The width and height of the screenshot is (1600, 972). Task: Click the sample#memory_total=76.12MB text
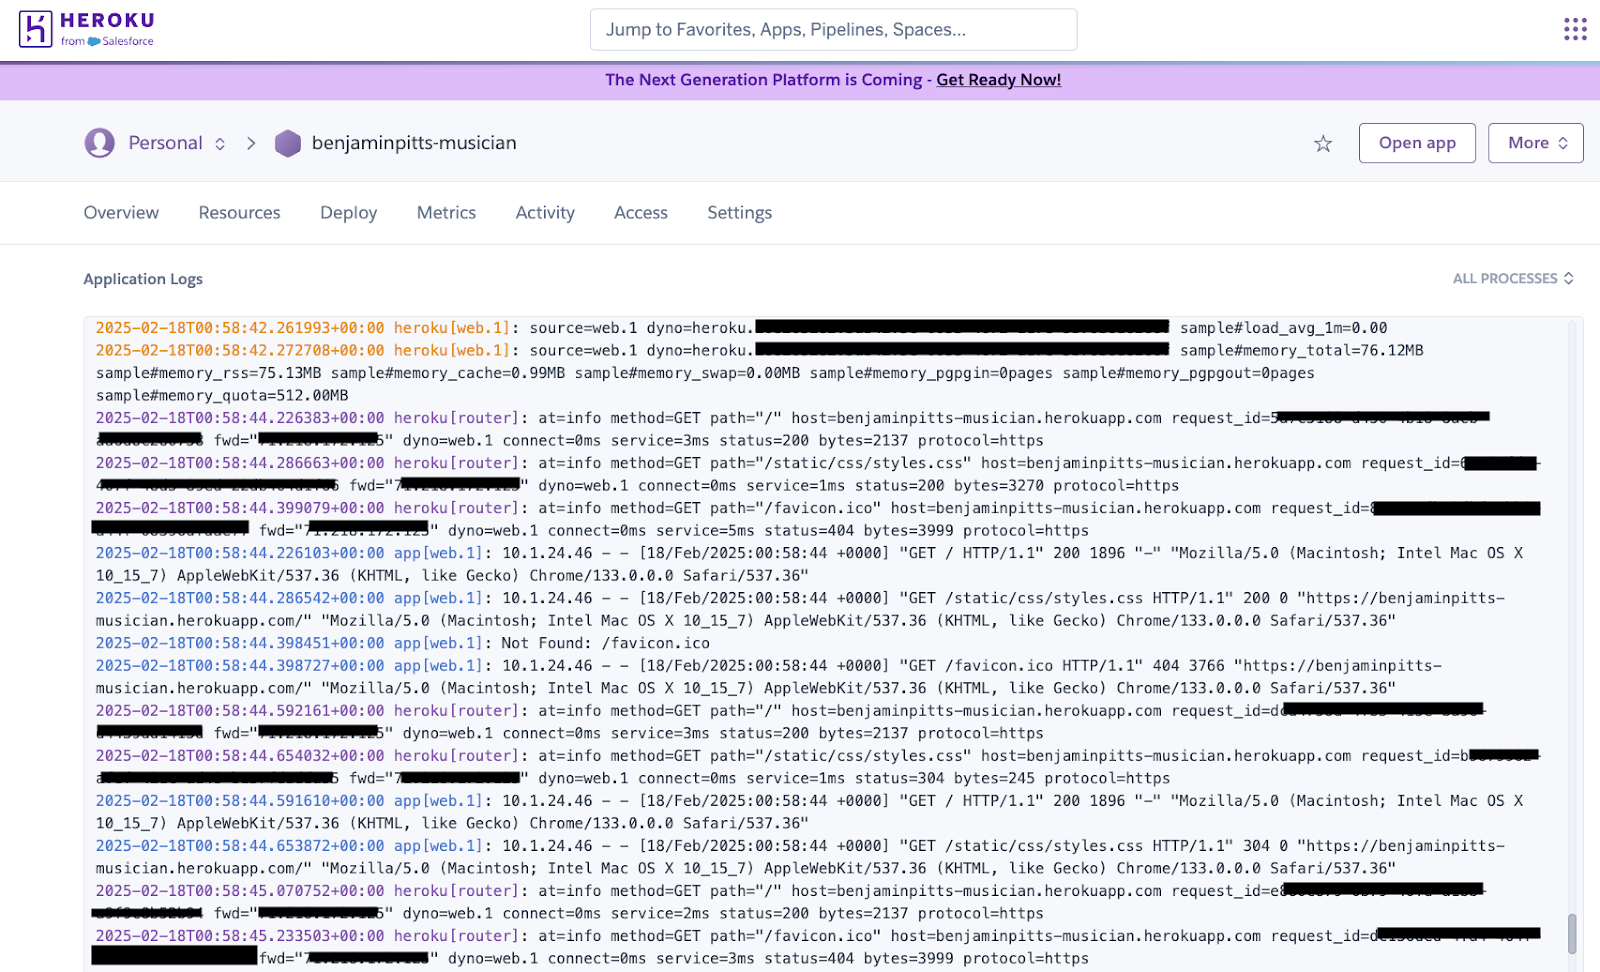1301,351
